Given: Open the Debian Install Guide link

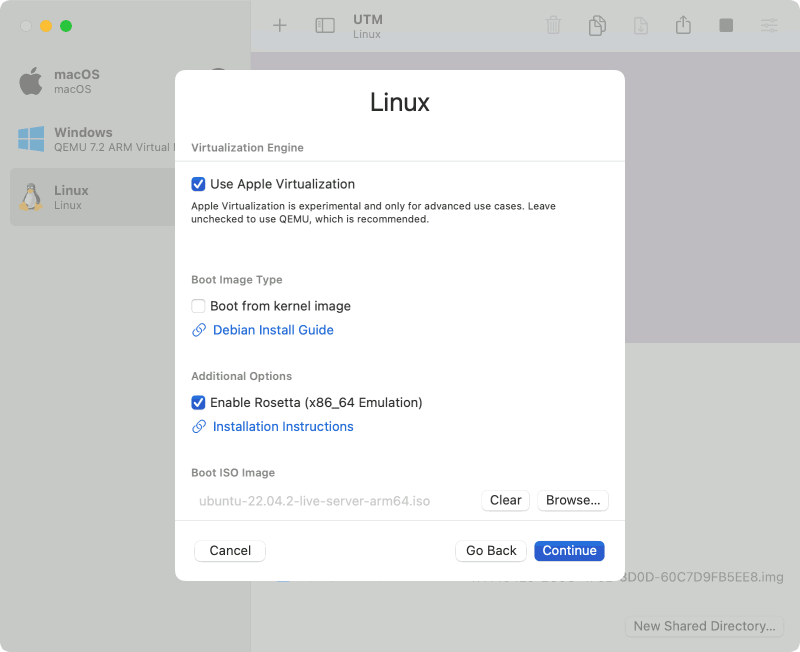Looking at the screenshot, I should coord(272,330).
